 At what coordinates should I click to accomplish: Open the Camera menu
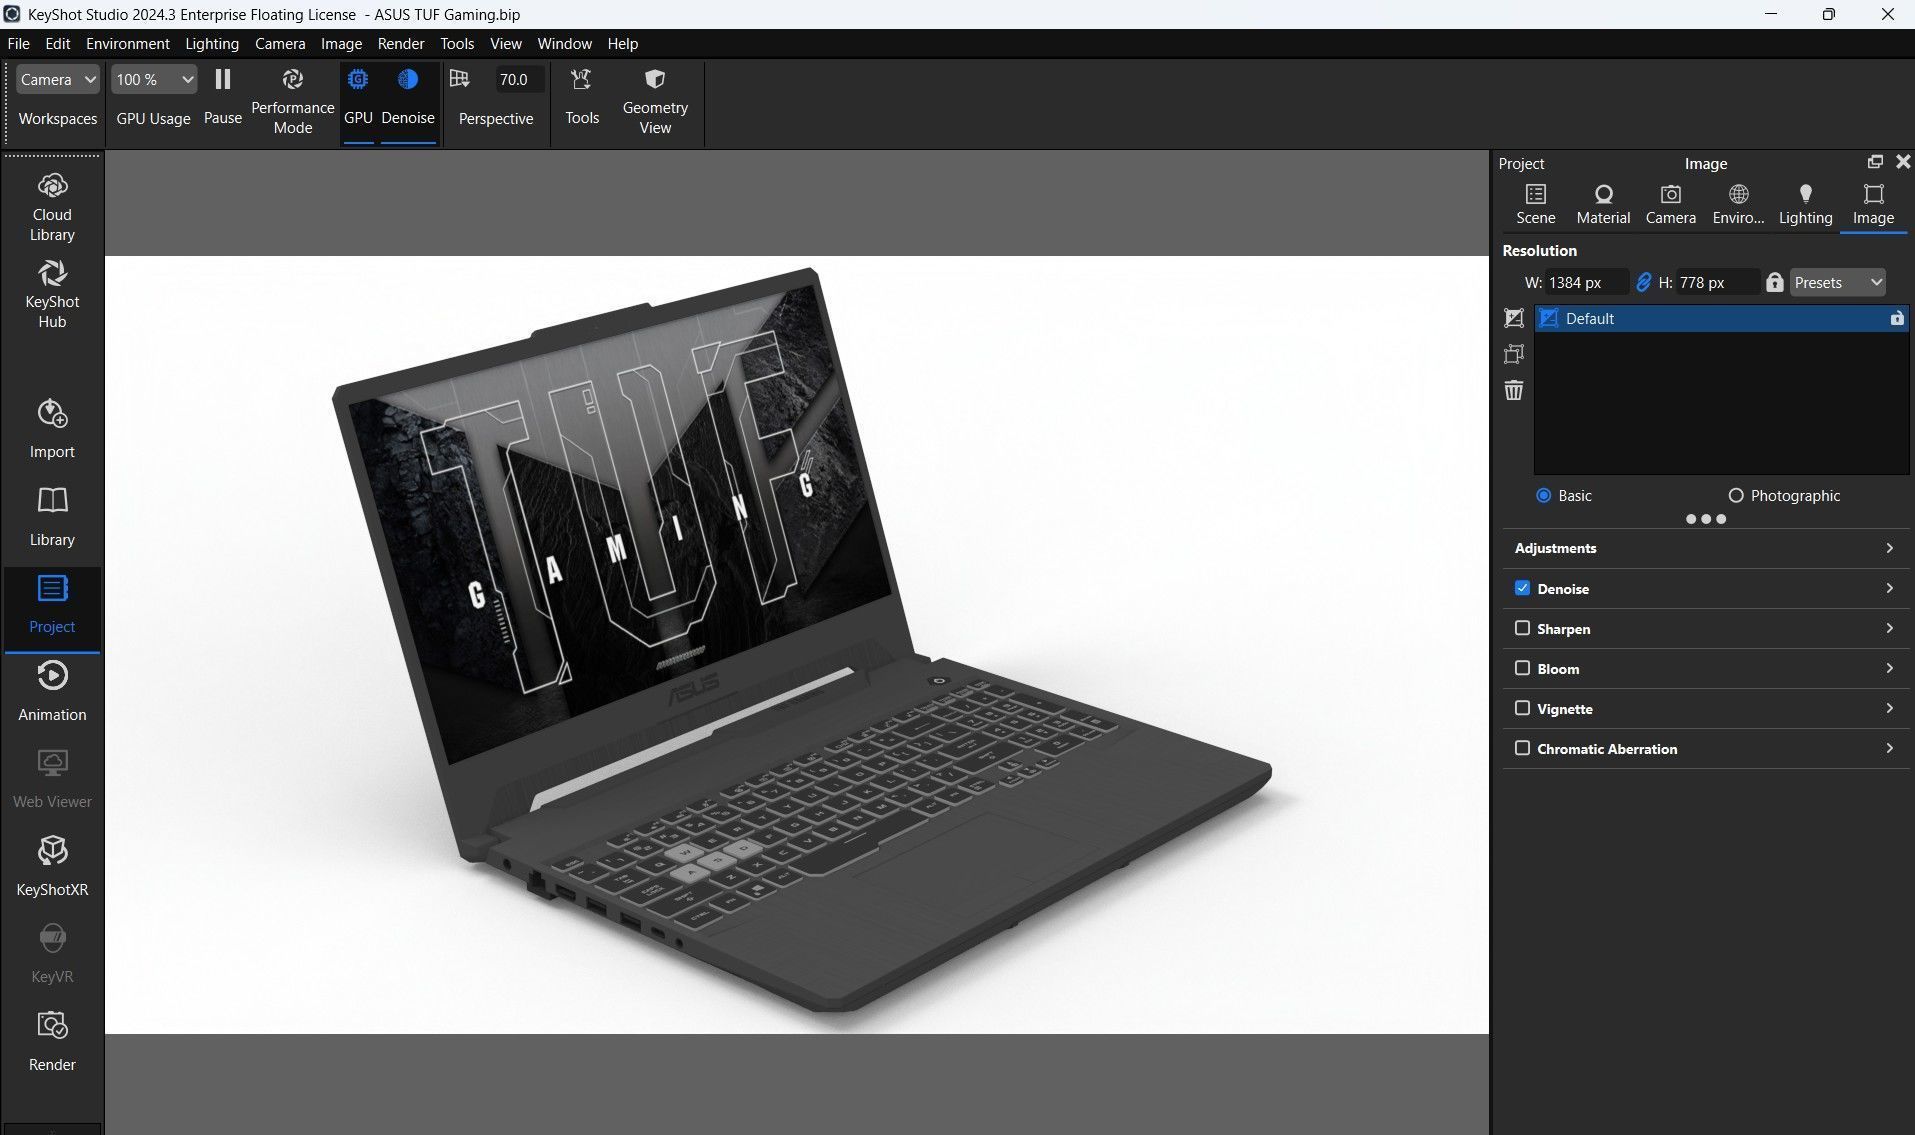coord(280,43)
